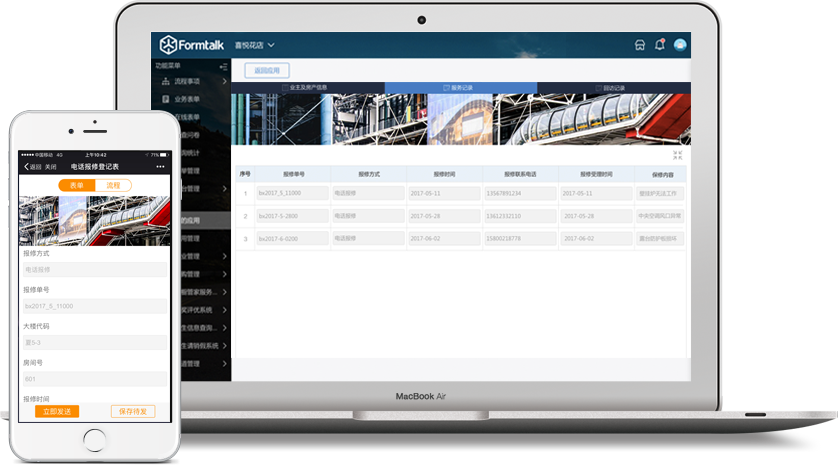Viewport: 838px width, 465px height.
Task: Collapse the sidebar via the 功能菜单 toggle icon
Action: pyautogui.click(x=223, y=66)
